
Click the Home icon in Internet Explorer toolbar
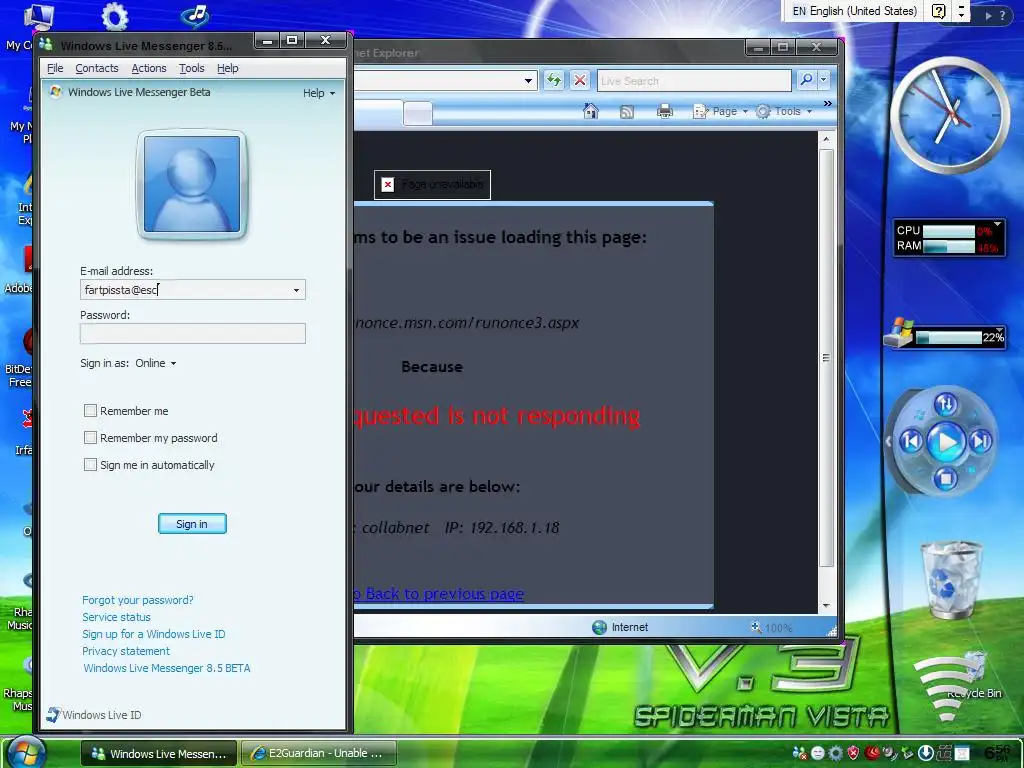pyautogui.click(x=591, y=112)
